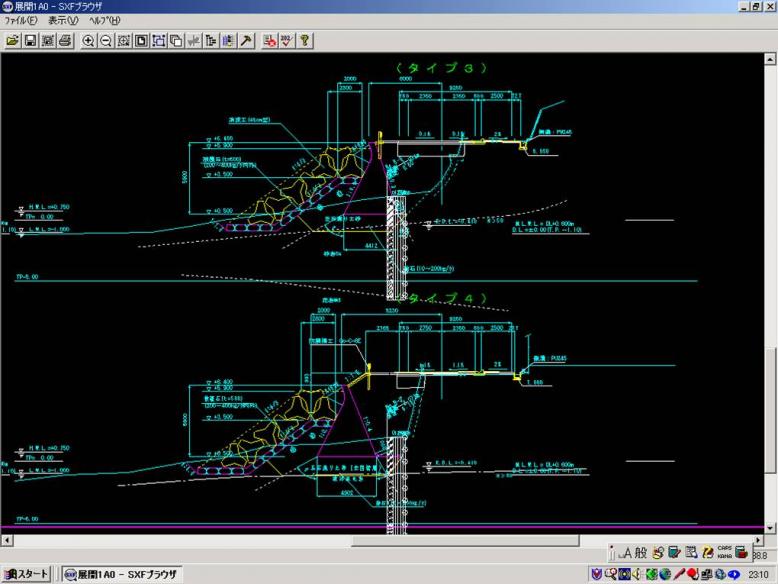Click the vertical scrollbar up arrow
Screen dimensions: 778x584
point(770,59)
